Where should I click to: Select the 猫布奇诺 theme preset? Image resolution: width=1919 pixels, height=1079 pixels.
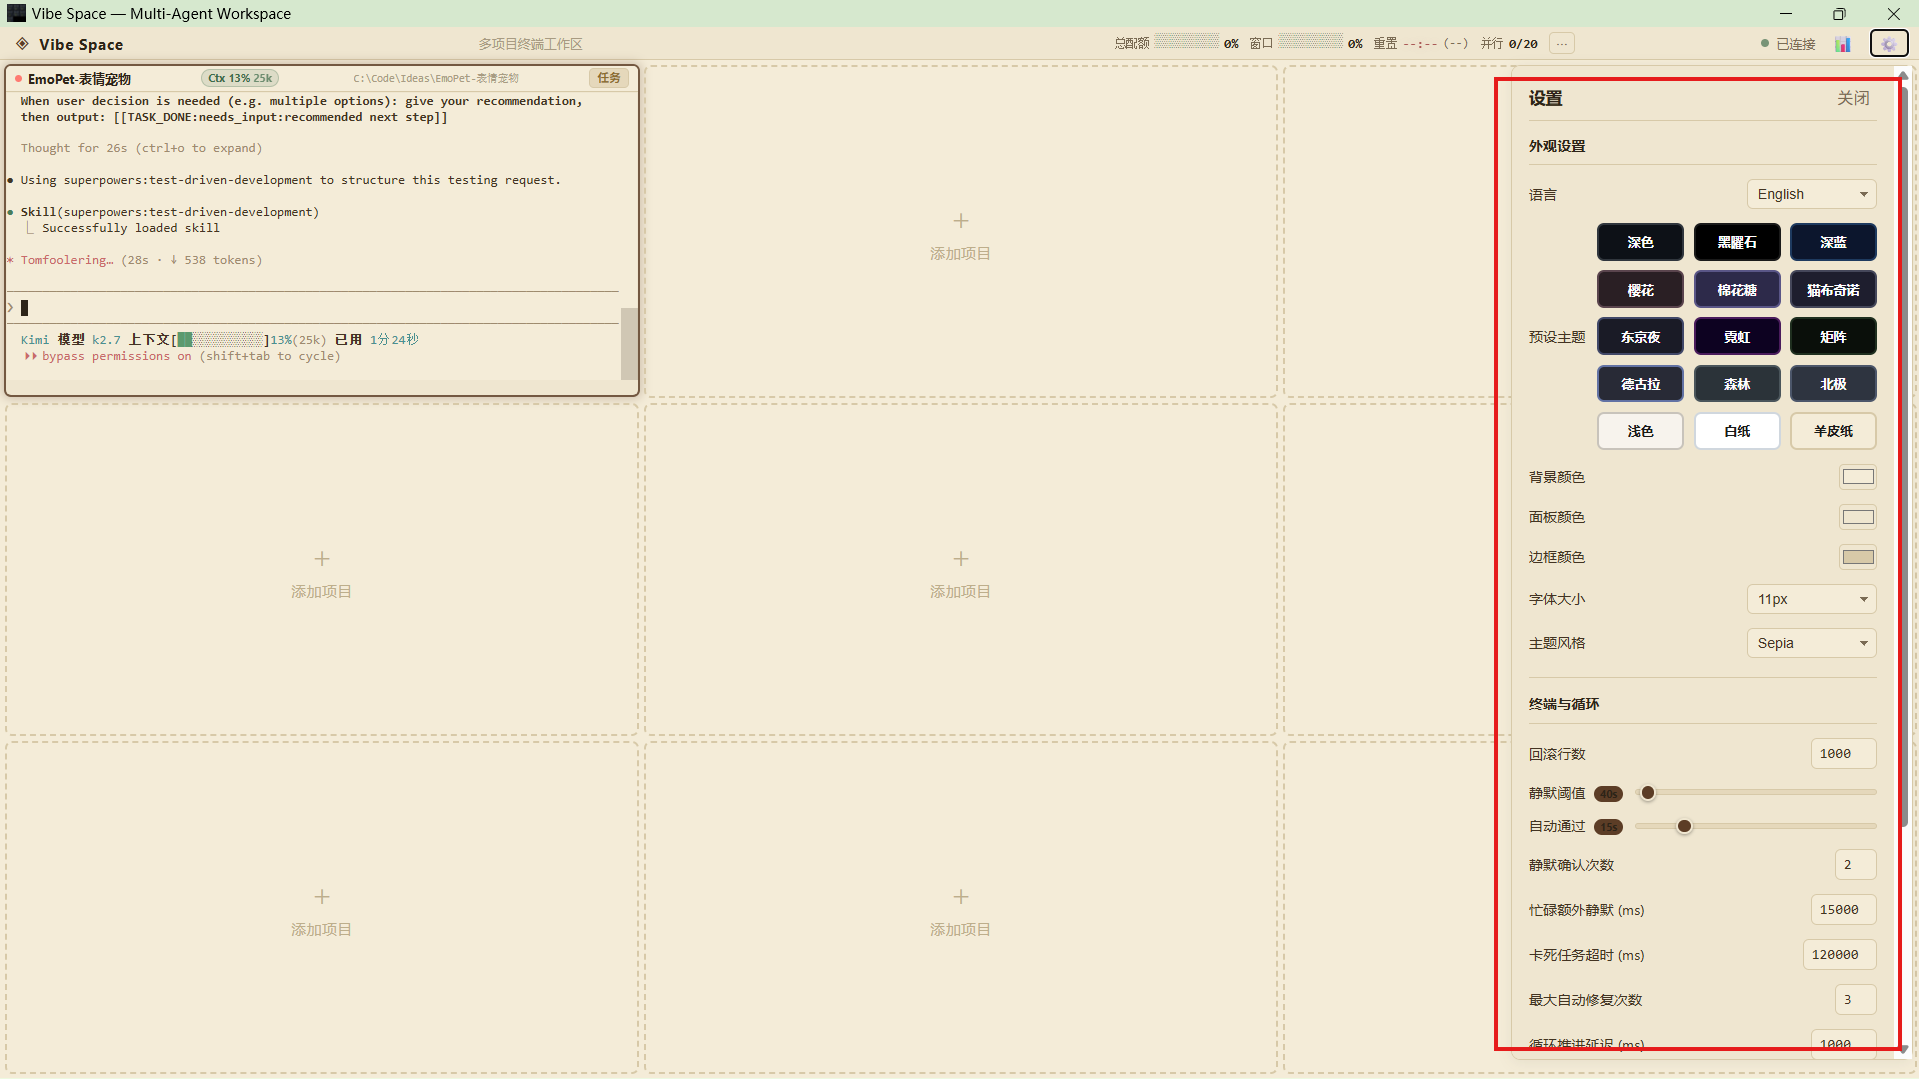pos(1833,290)
